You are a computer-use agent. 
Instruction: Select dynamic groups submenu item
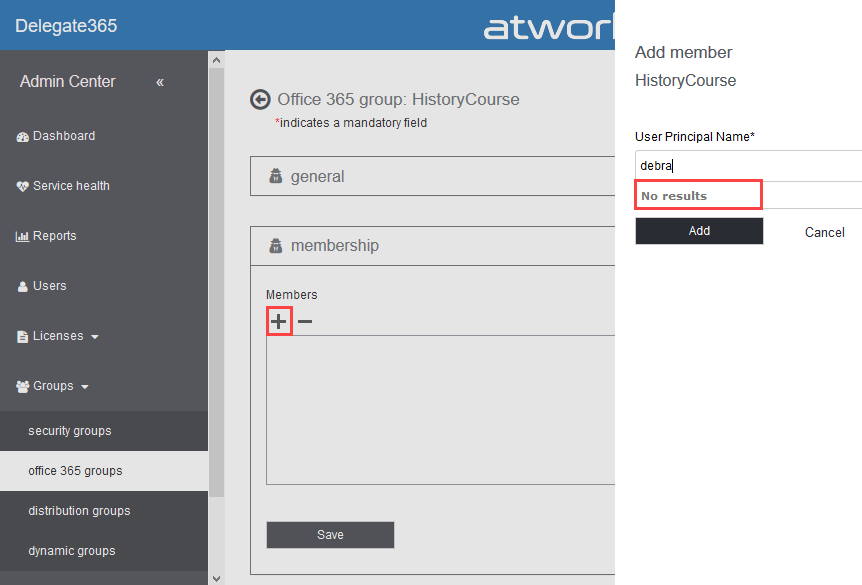coord(104,551)
